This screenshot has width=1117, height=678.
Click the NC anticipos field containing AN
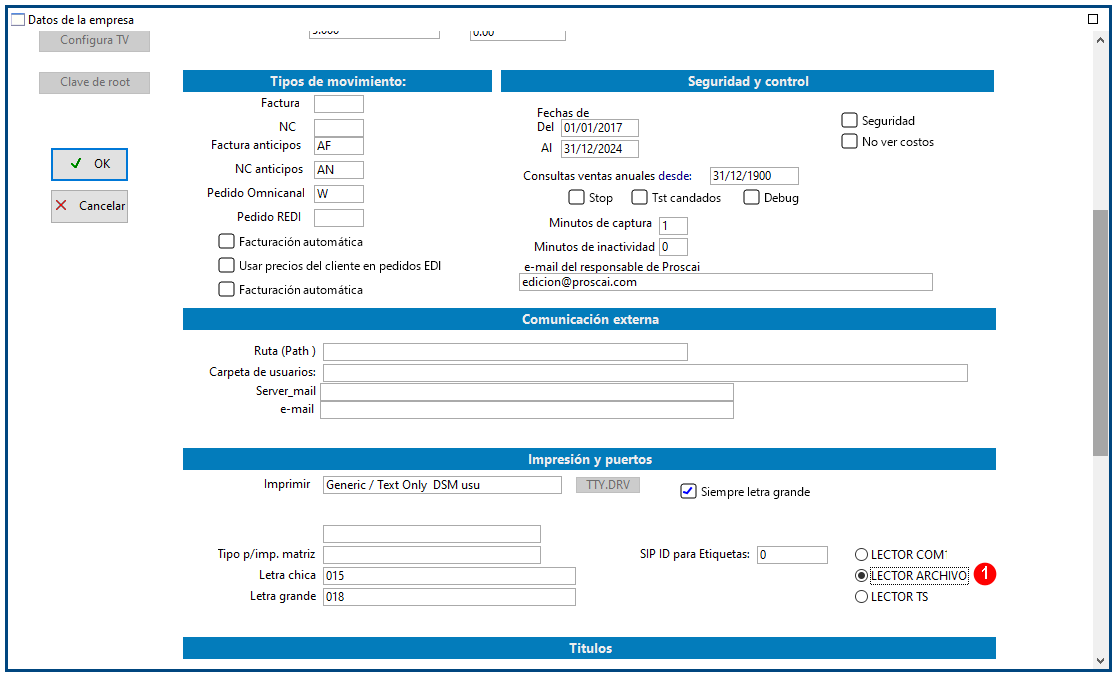339,170
